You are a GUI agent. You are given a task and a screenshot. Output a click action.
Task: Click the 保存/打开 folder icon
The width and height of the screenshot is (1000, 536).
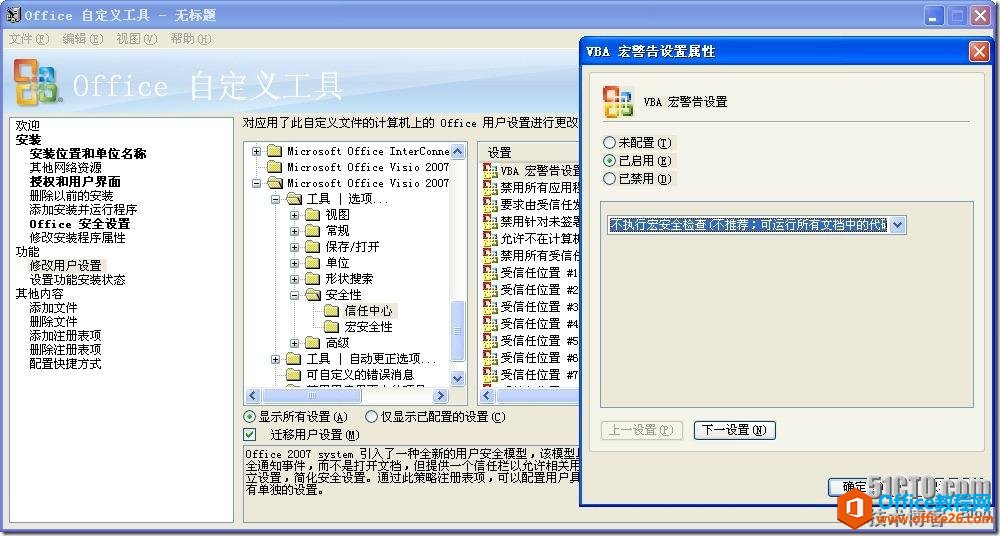pyautogui.click(x=312, y=247)
